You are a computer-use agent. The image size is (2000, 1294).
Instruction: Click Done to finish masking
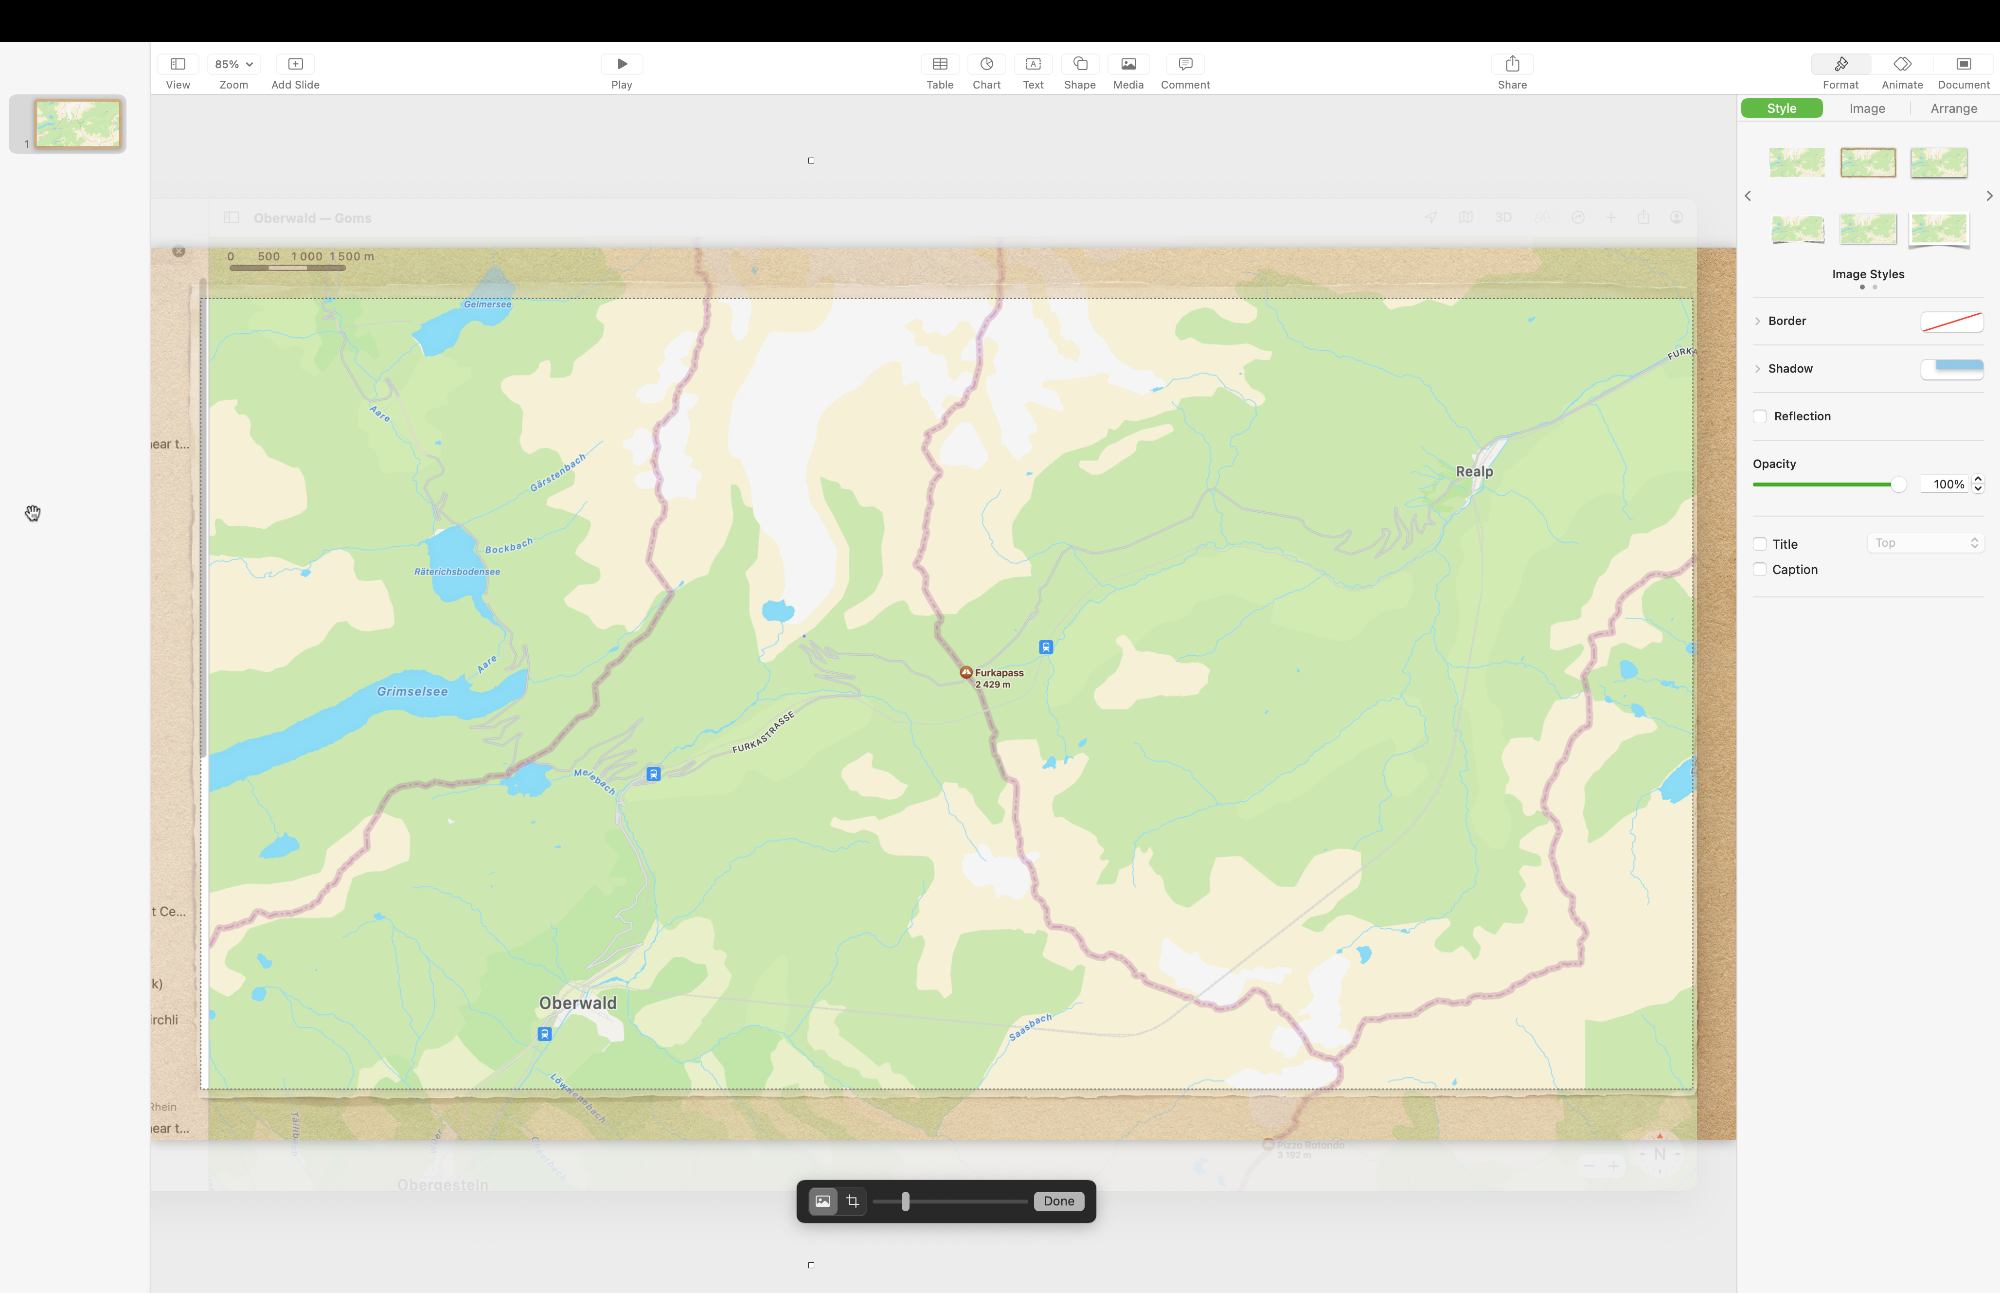coord(1059,1202)
